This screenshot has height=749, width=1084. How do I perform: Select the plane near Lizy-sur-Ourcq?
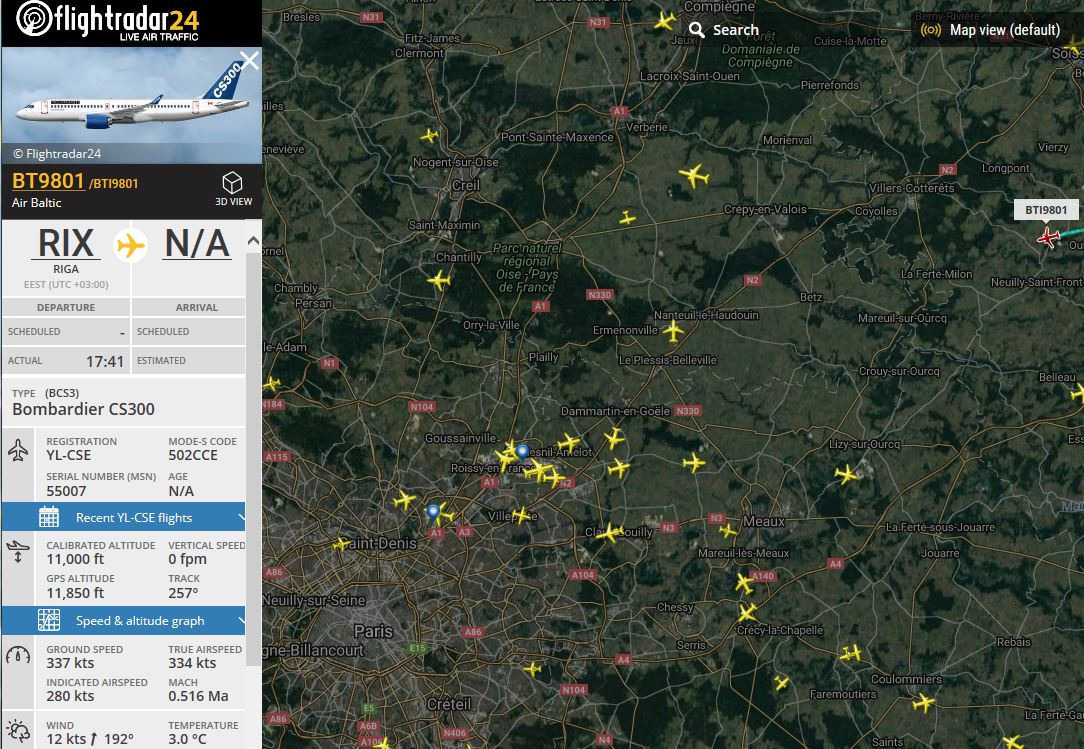tap(845, 474)
